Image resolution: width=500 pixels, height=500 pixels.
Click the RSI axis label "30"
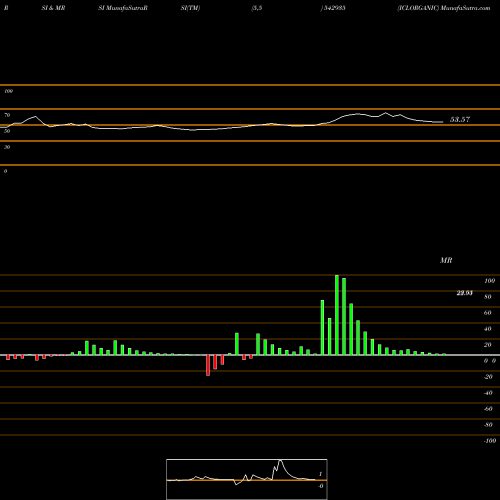(x=7, y=147)
